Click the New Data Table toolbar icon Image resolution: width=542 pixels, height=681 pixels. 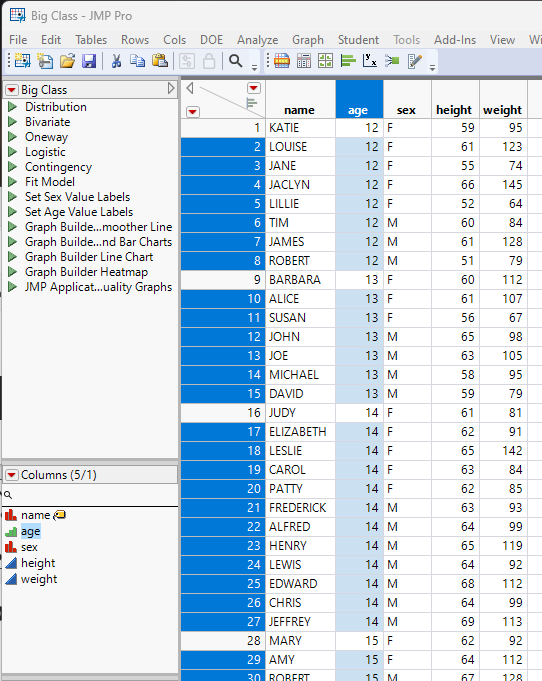[23, 61]
